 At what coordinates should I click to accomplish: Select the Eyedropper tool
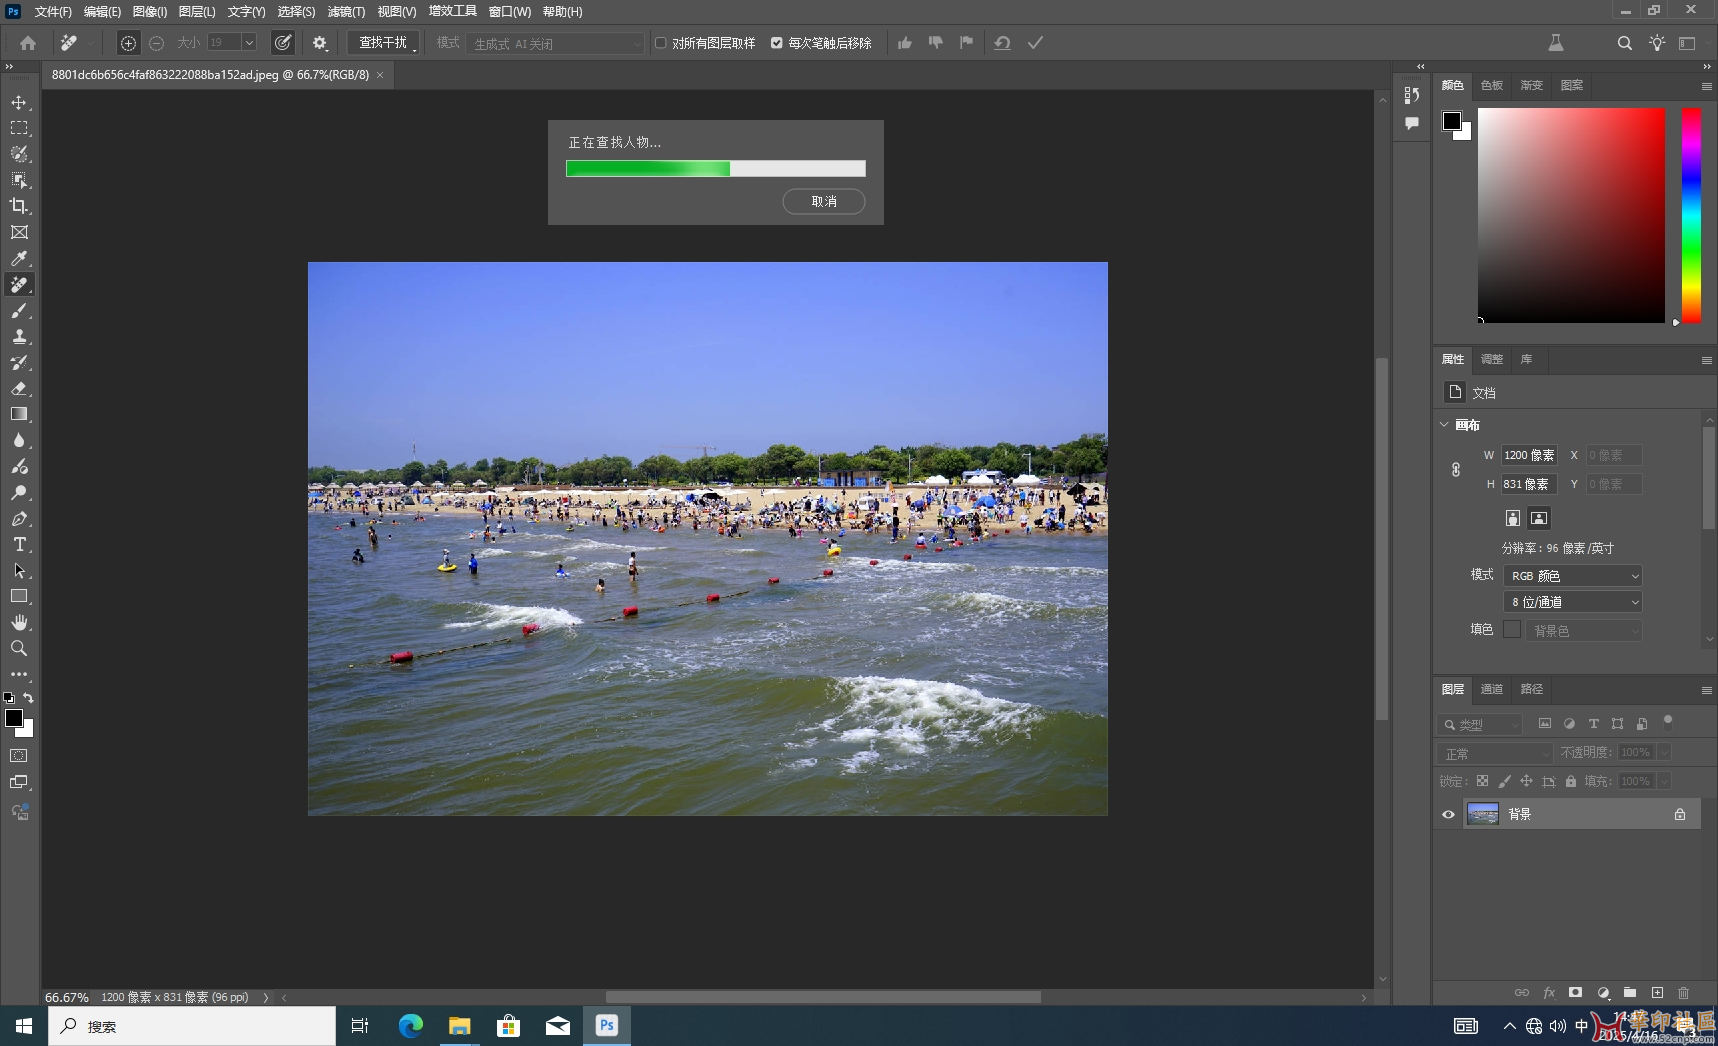coord(19,258)
